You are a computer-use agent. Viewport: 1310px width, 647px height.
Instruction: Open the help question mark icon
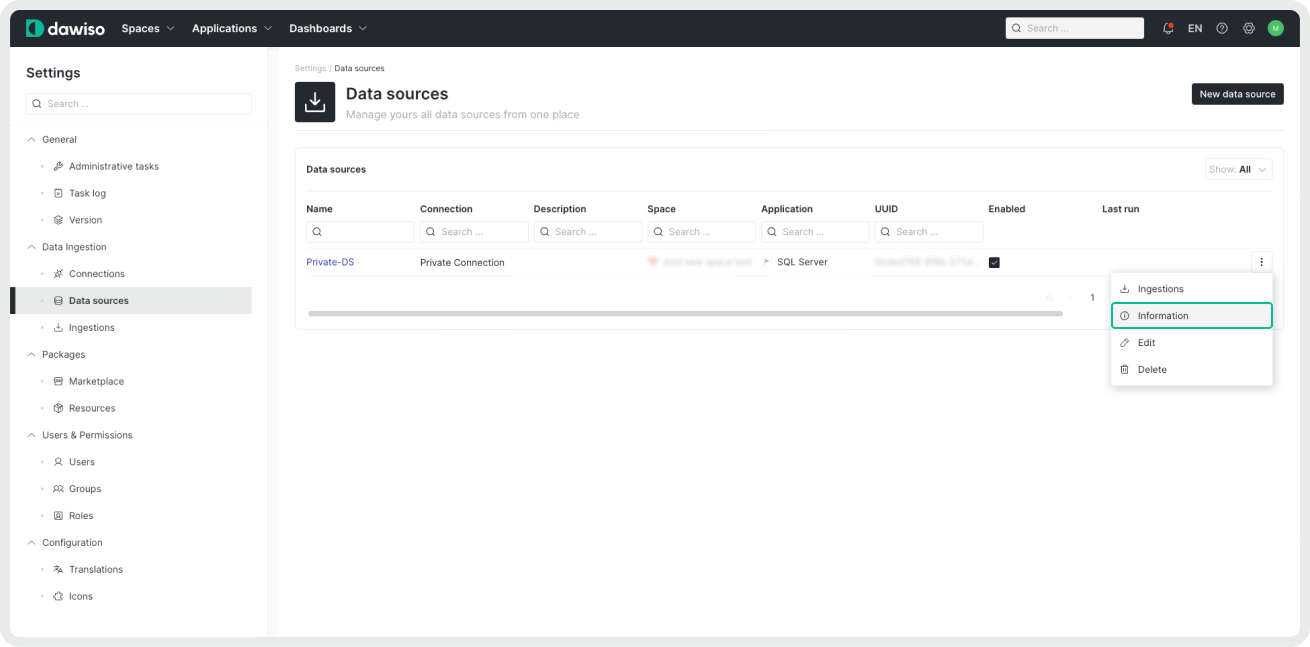1222,28
